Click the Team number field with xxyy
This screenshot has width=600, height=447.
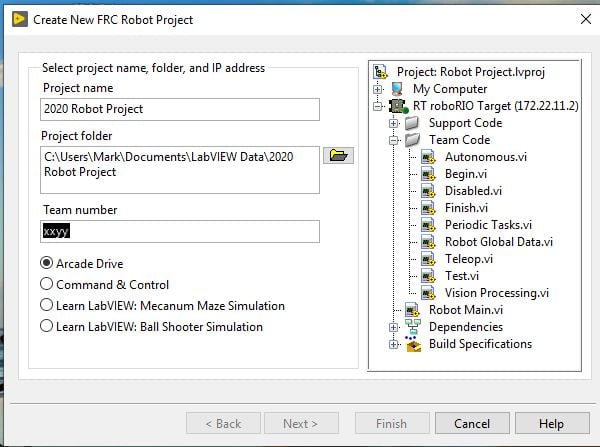point(180,231)
